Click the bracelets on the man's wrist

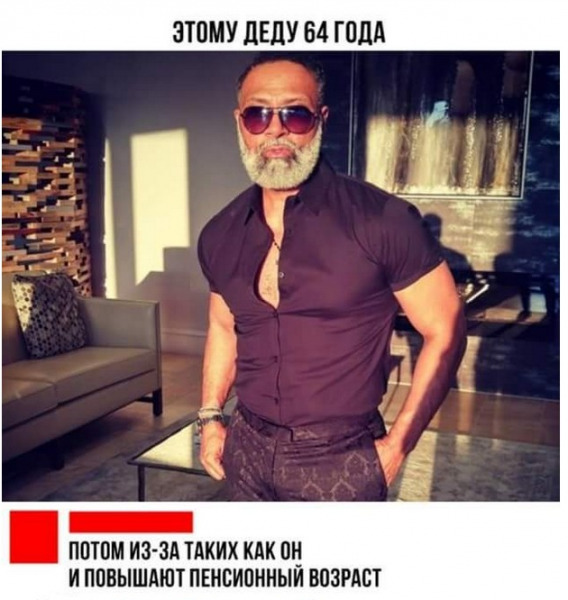210,416
